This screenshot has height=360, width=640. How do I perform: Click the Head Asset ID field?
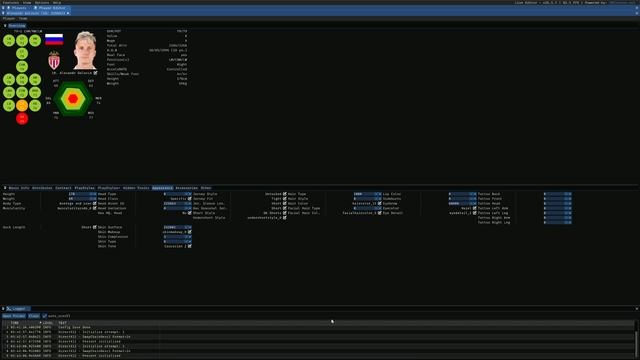coord(178,203)
